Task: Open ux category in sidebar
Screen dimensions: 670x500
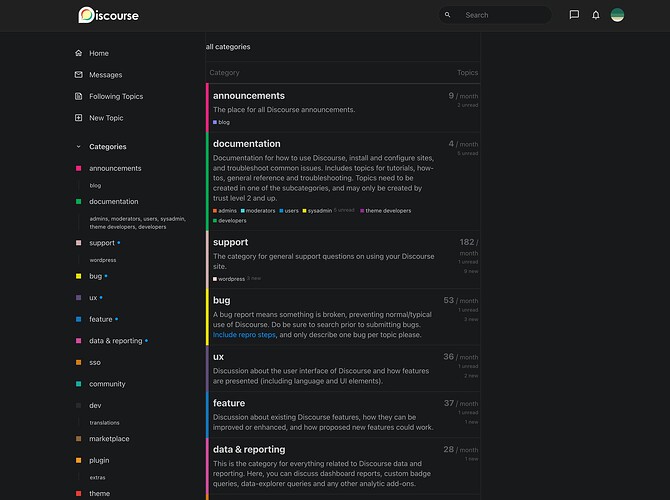Action: point(93,298)
